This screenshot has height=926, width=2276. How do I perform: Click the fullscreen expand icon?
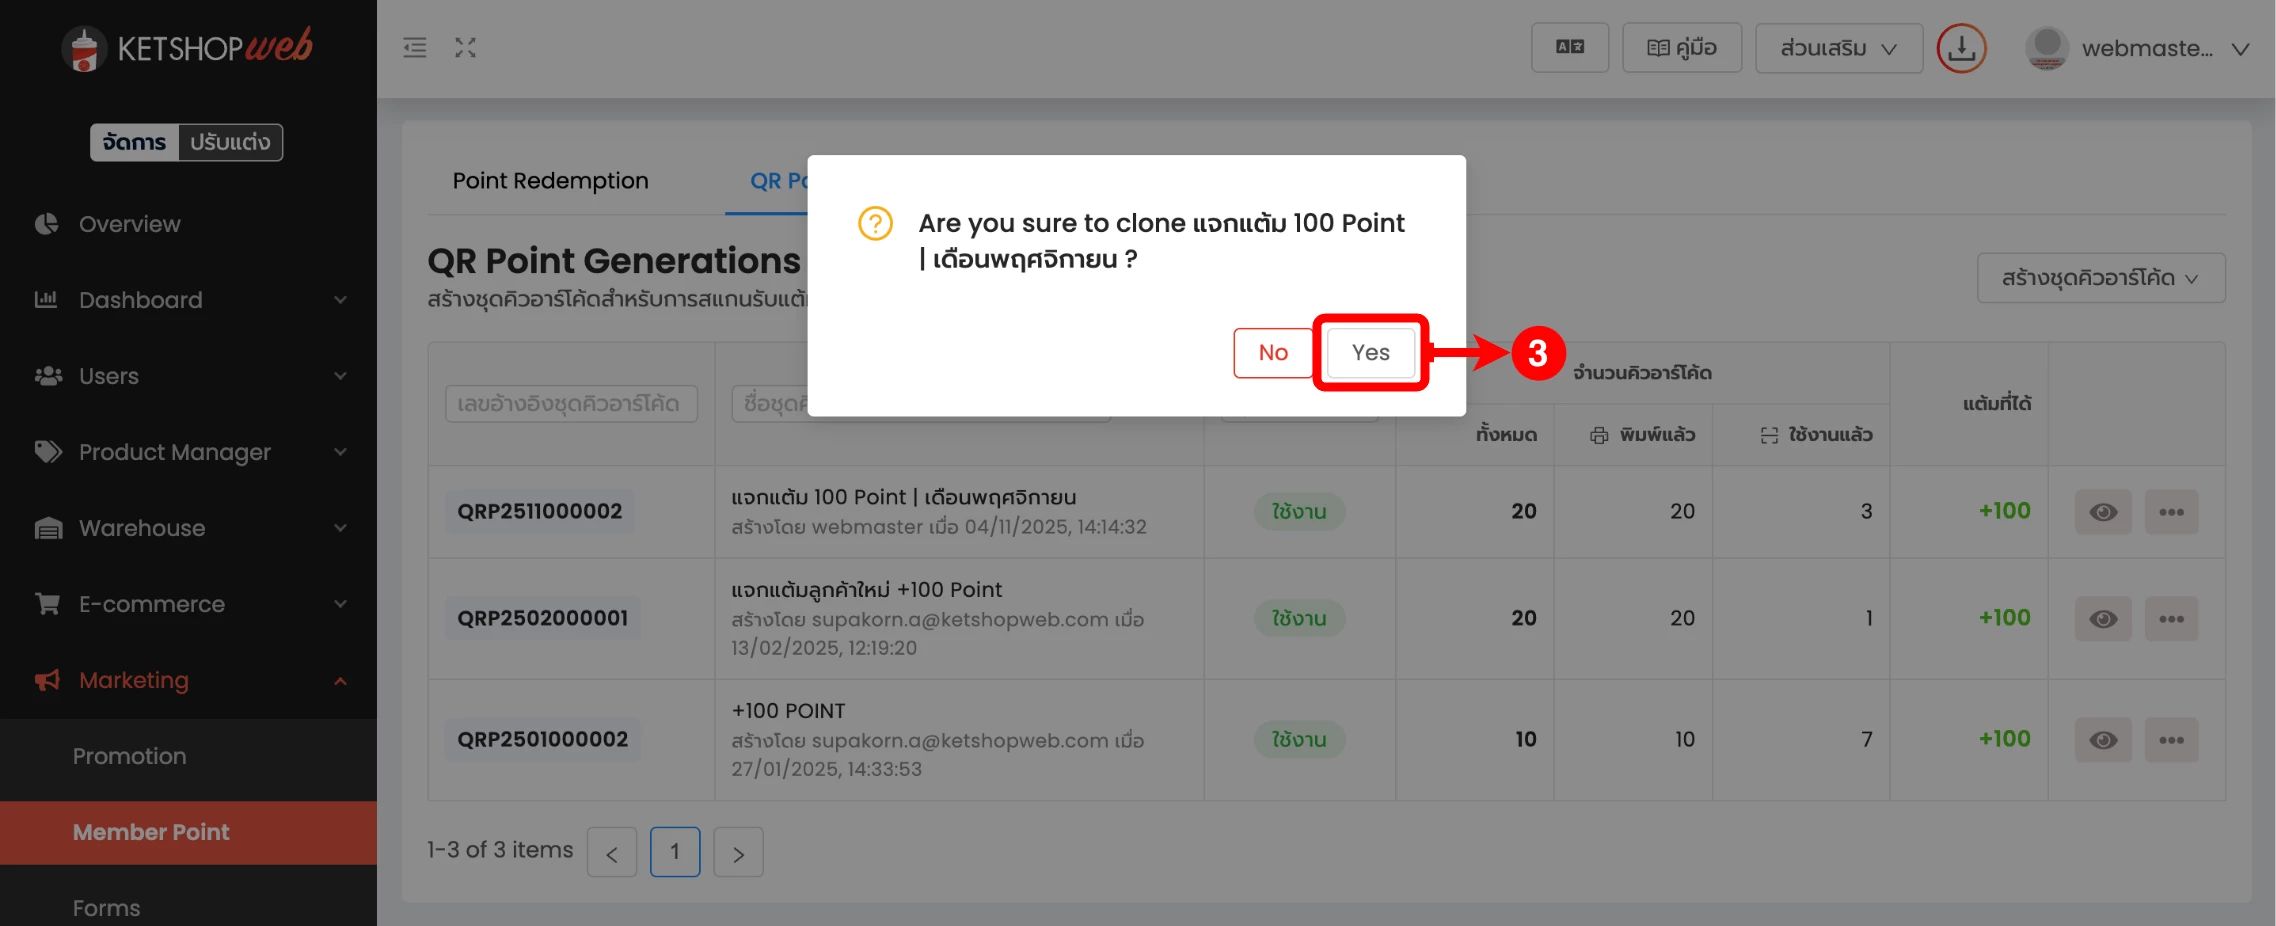465,48
